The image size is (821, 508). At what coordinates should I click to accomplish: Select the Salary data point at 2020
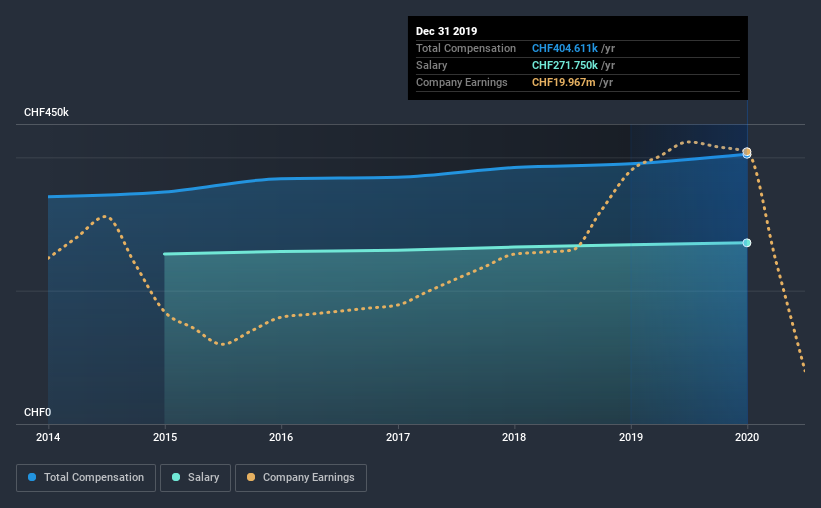pyautogui.click(x=747, y=243)
